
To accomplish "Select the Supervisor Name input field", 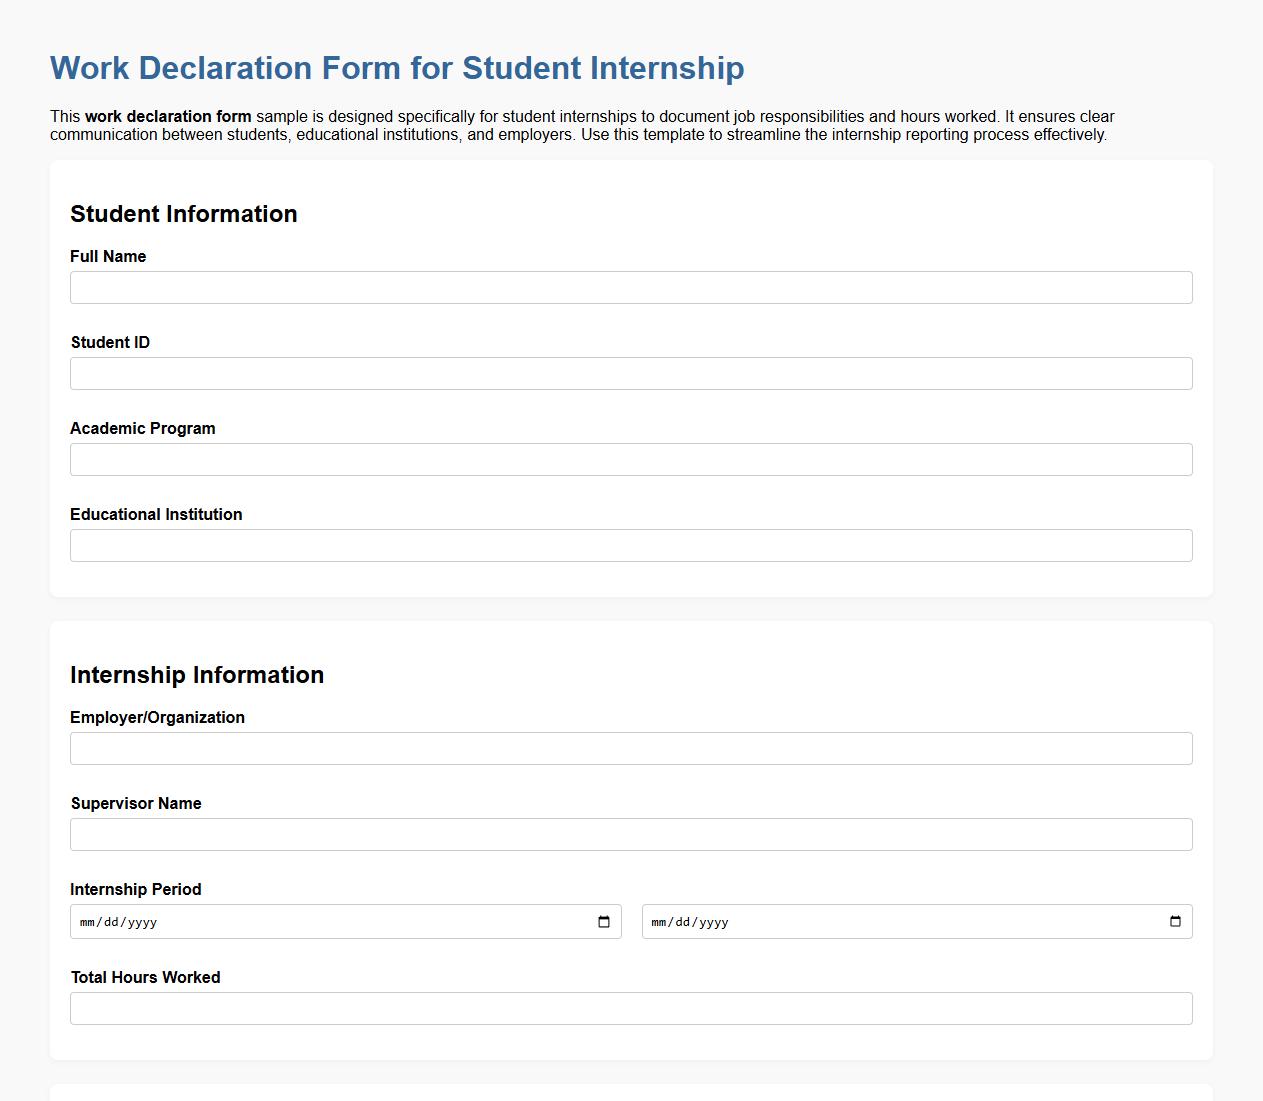I will point(631,834).
